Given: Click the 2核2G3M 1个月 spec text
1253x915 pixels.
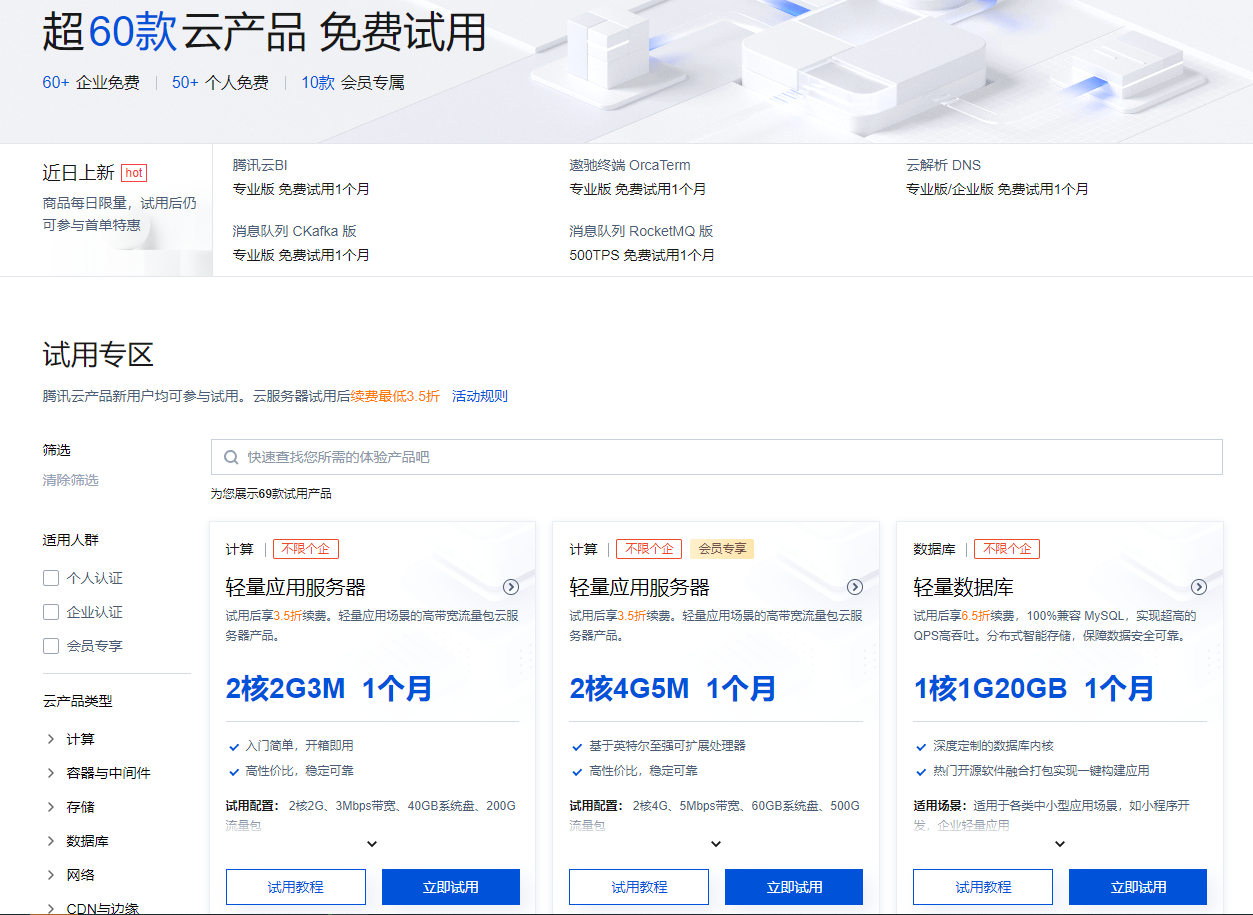Looking at the screenshot, I should [329, 688].
